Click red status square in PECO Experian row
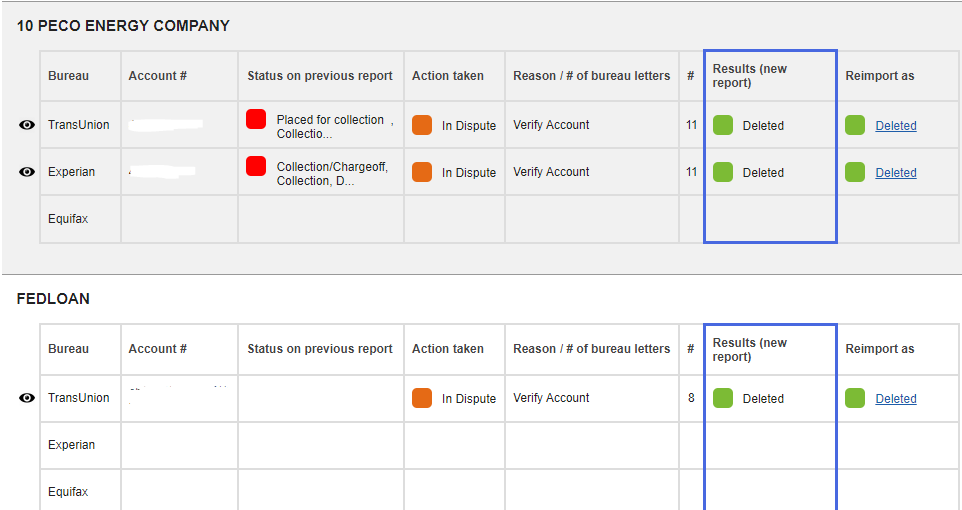The width and height of the screenshot is (962, 510). pyautogui.click(x=256, y=166)
